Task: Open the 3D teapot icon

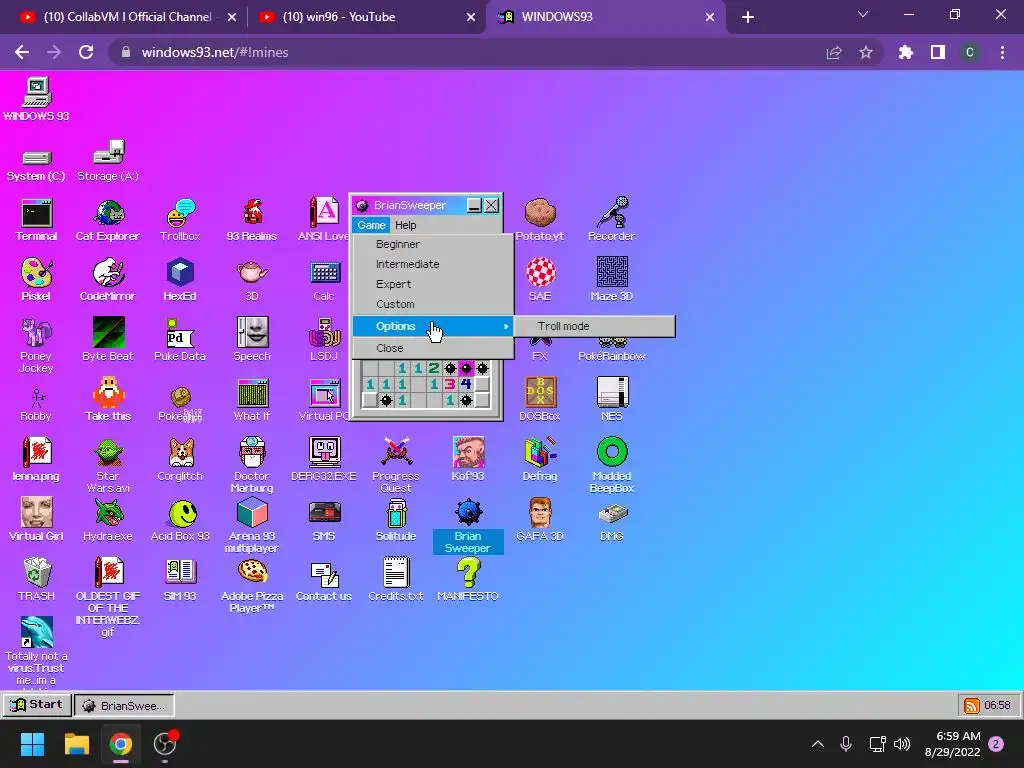Action: 252,280
